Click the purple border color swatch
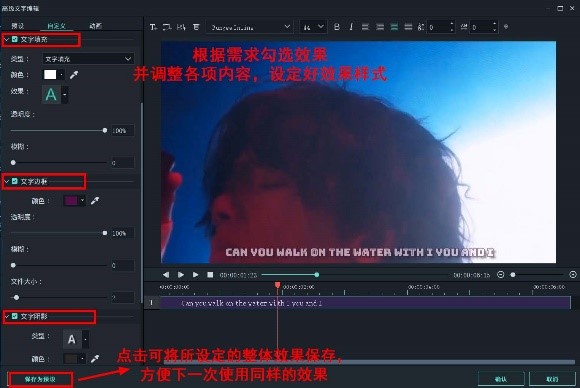The image size is (580, 388). tap(71, 201)
